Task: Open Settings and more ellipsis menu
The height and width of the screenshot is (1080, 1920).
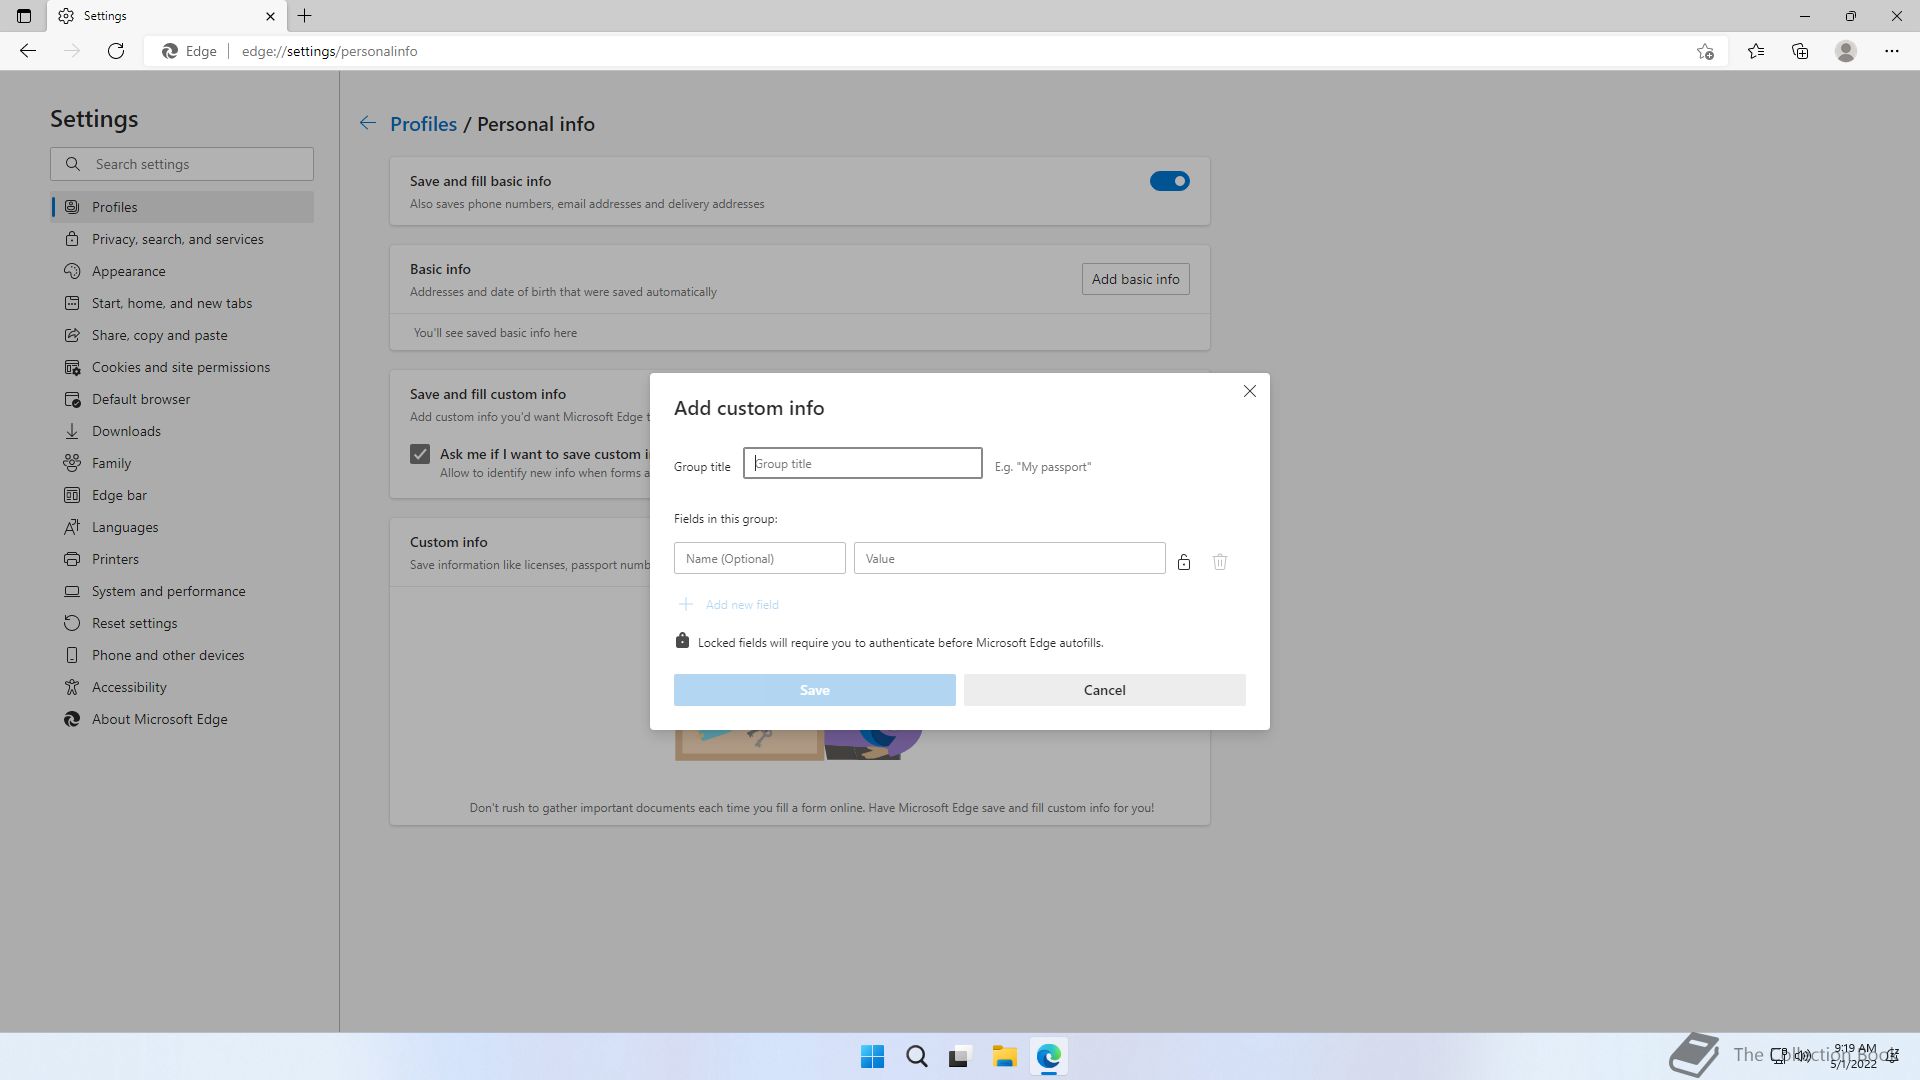Action: pos(1891,51)
